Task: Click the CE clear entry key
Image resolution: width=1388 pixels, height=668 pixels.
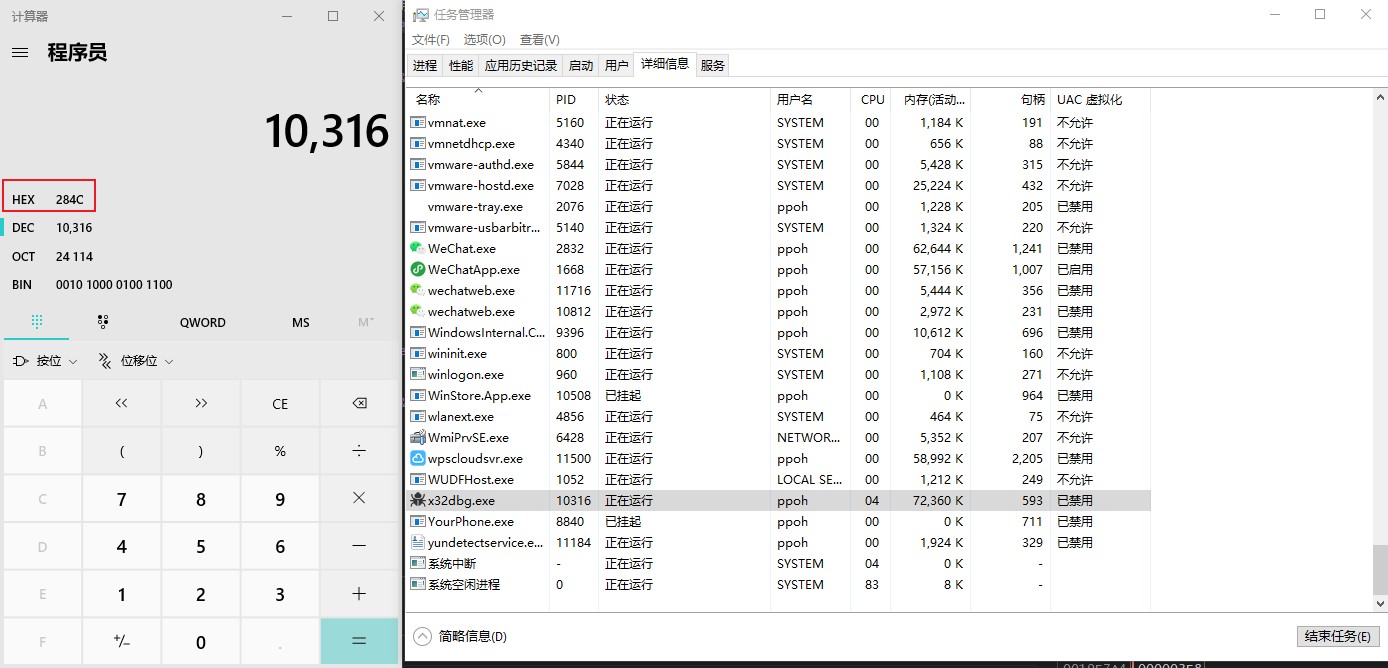Action: coord(280,404)
